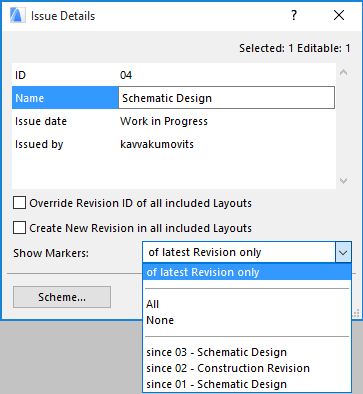Click the ID value 04
Image resolution: width=363 pixels, height=394 pixels.
pyautogui.click(x=126, y=75)
